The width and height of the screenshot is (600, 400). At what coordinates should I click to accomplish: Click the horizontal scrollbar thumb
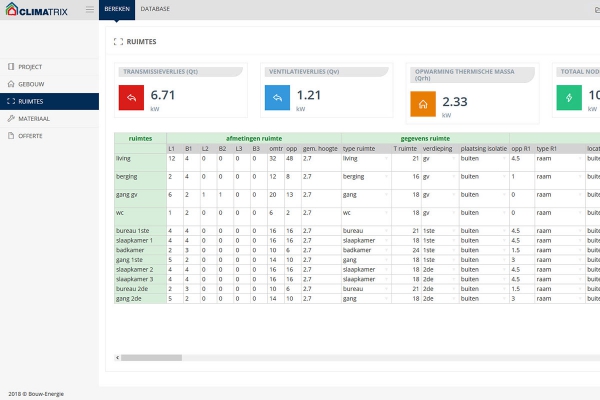click(152, 358)
